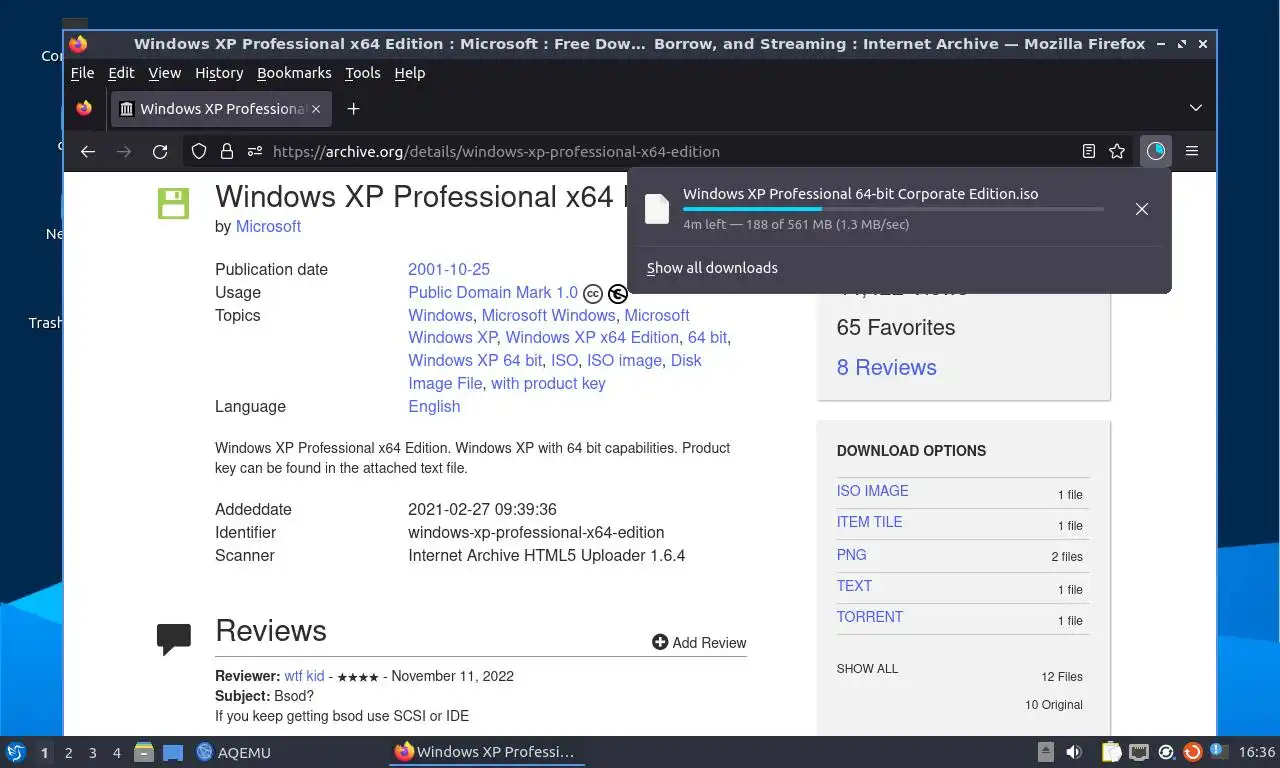This screenshot has width=1280, height=768.
Task: Open the Help menu
Action: [x=409, y=73]
